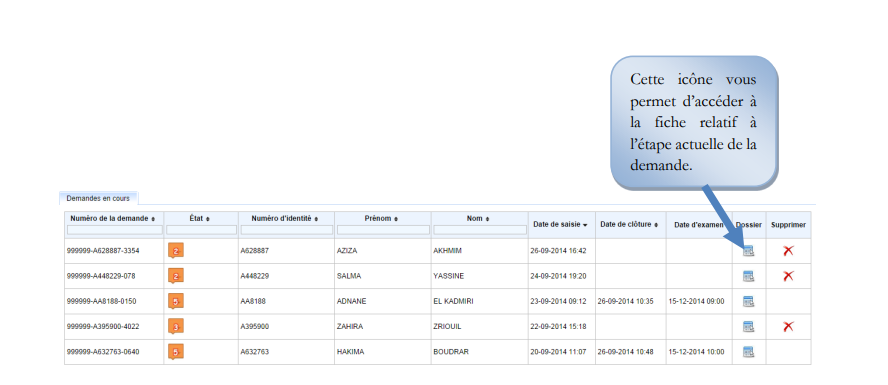Delete request of SALMA YASSINE with red X
Image resolution: width=888 pixels, height=385 pixels.
788,276
